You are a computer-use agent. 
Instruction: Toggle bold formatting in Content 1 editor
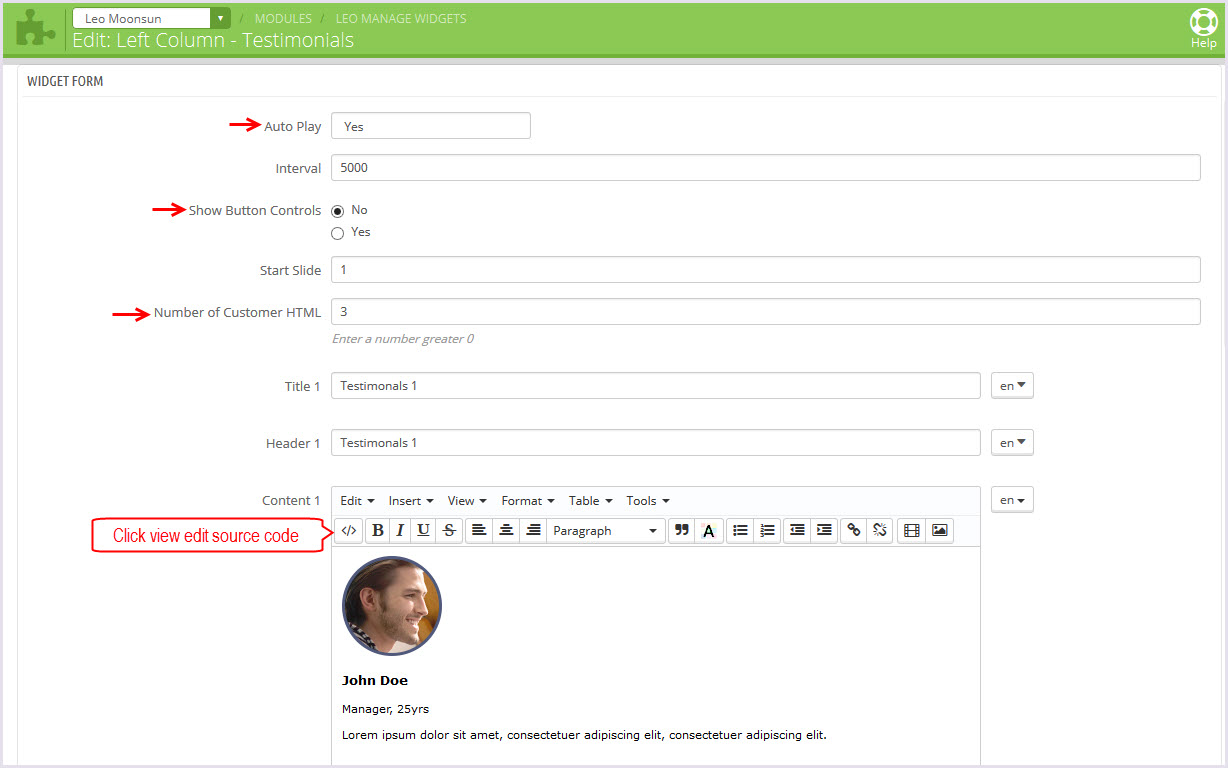coord(377,531)
